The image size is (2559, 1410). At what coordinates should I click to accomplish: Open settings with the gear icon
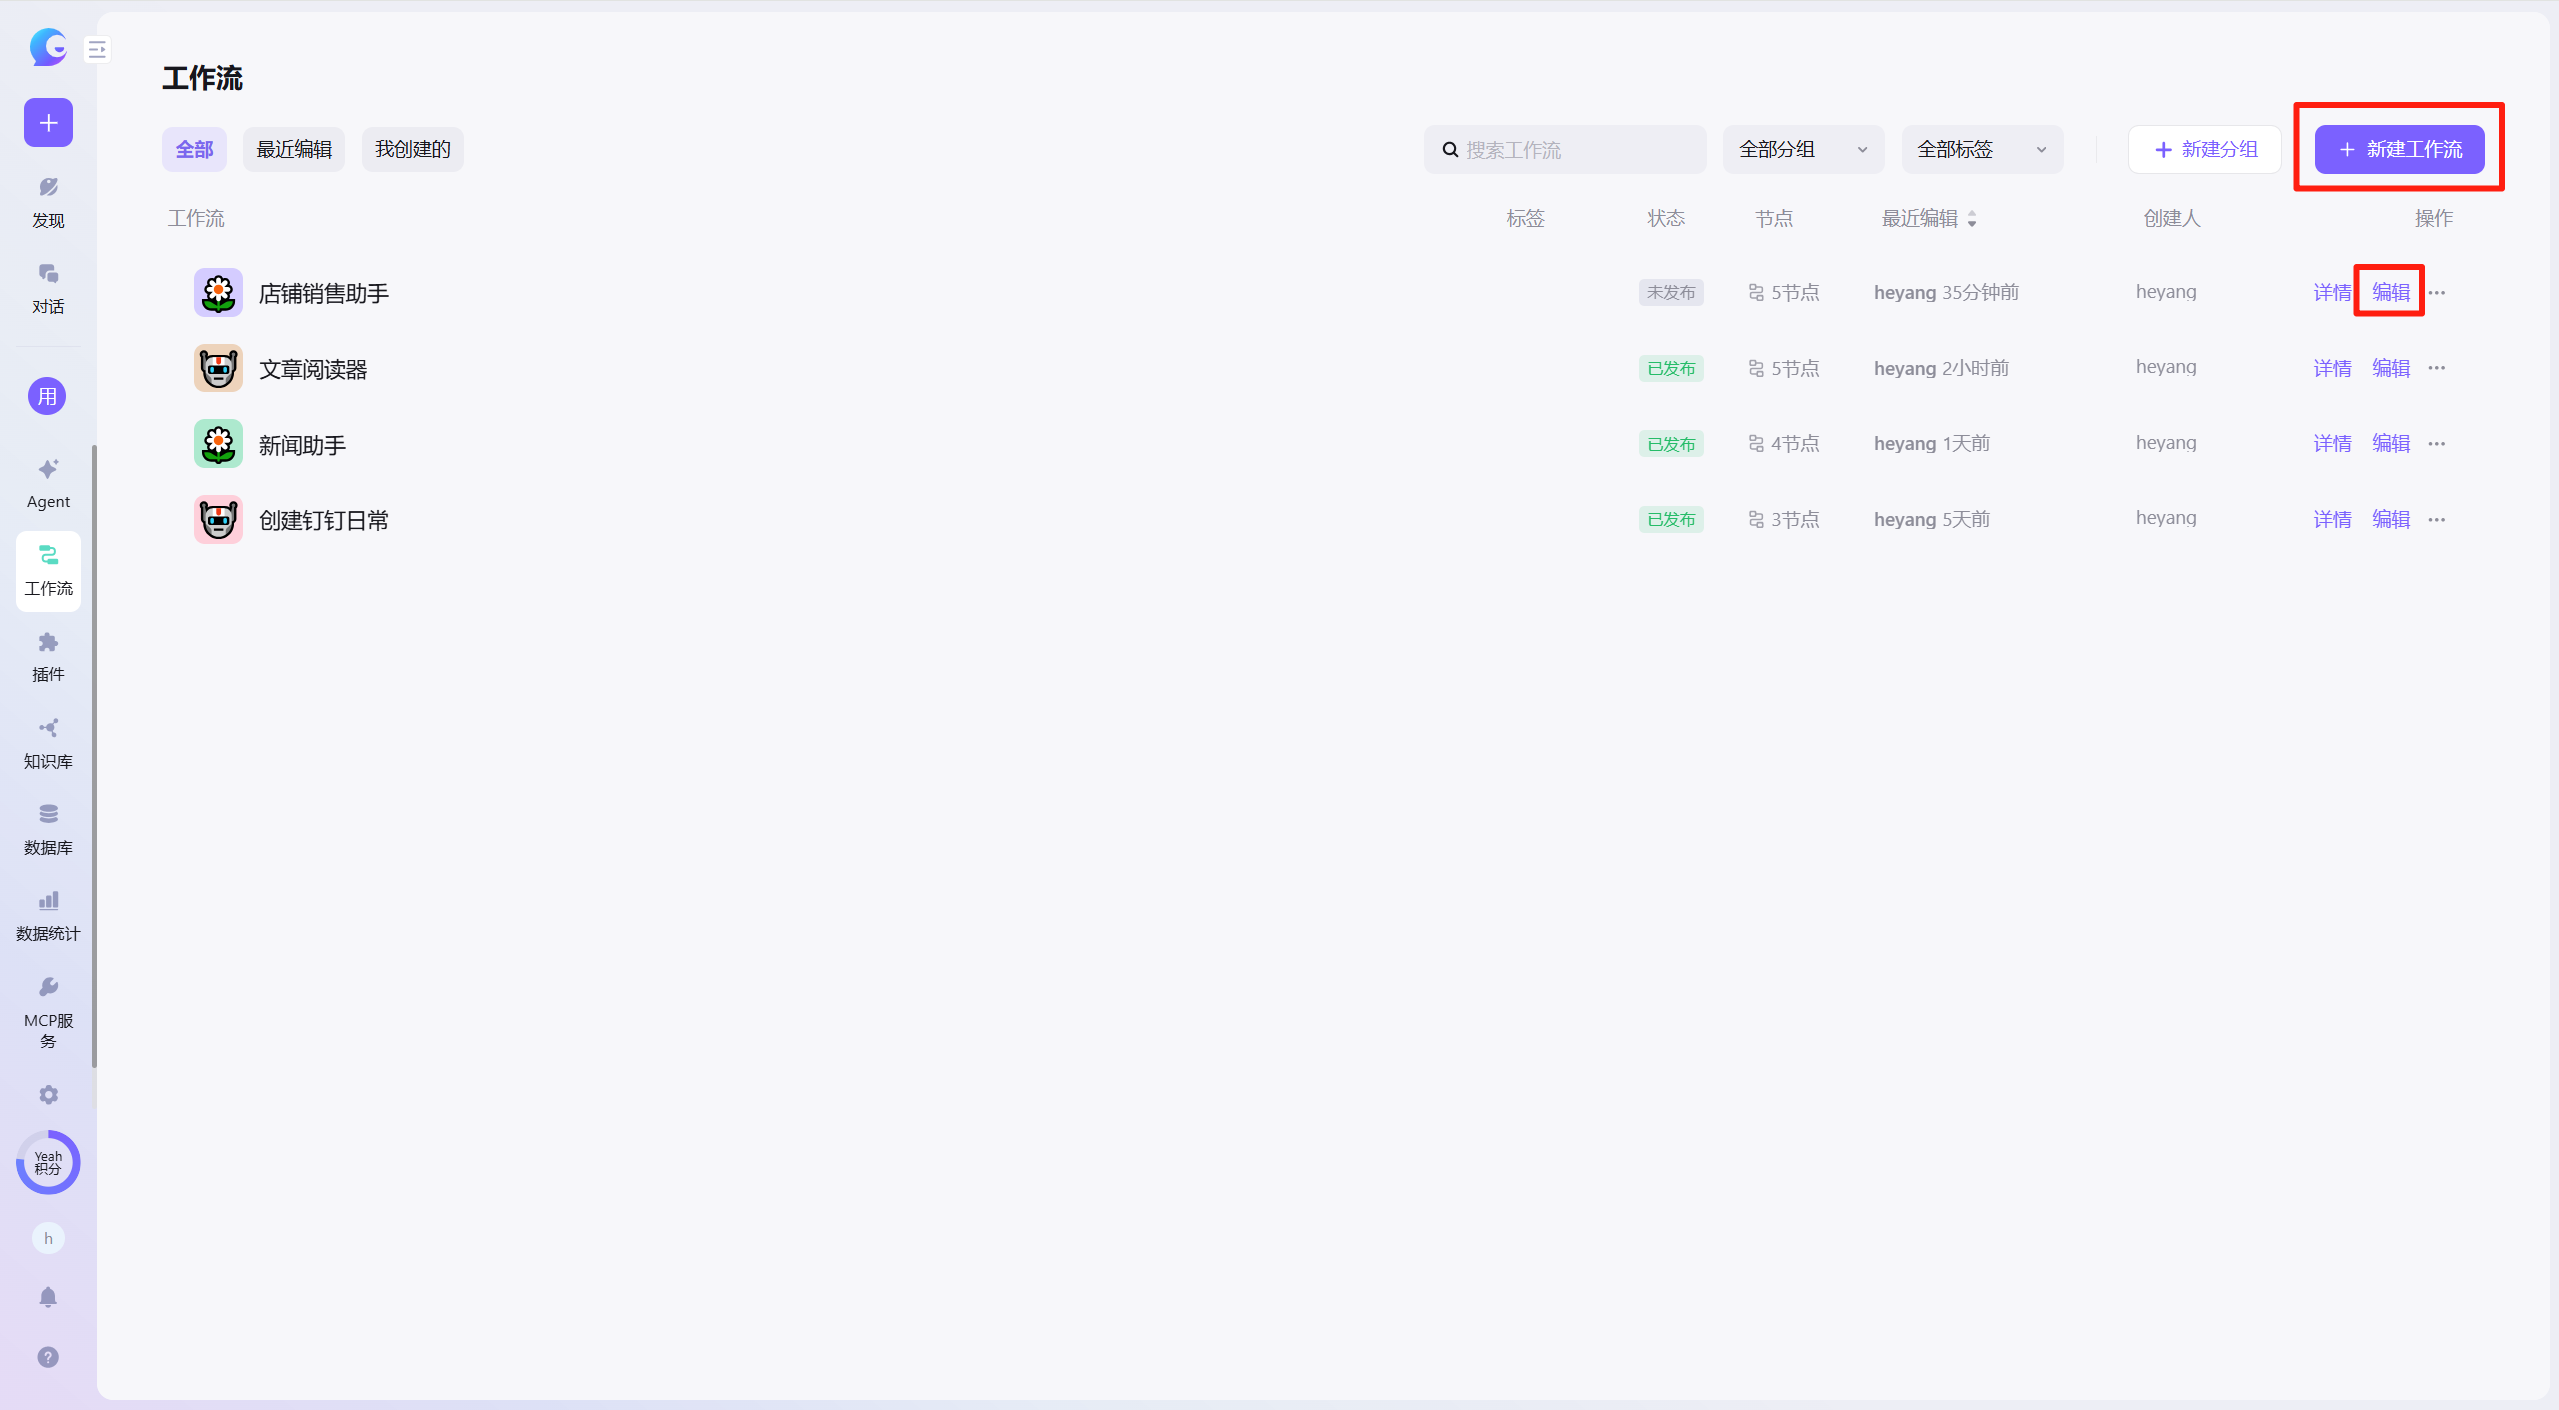(48, 1095)
